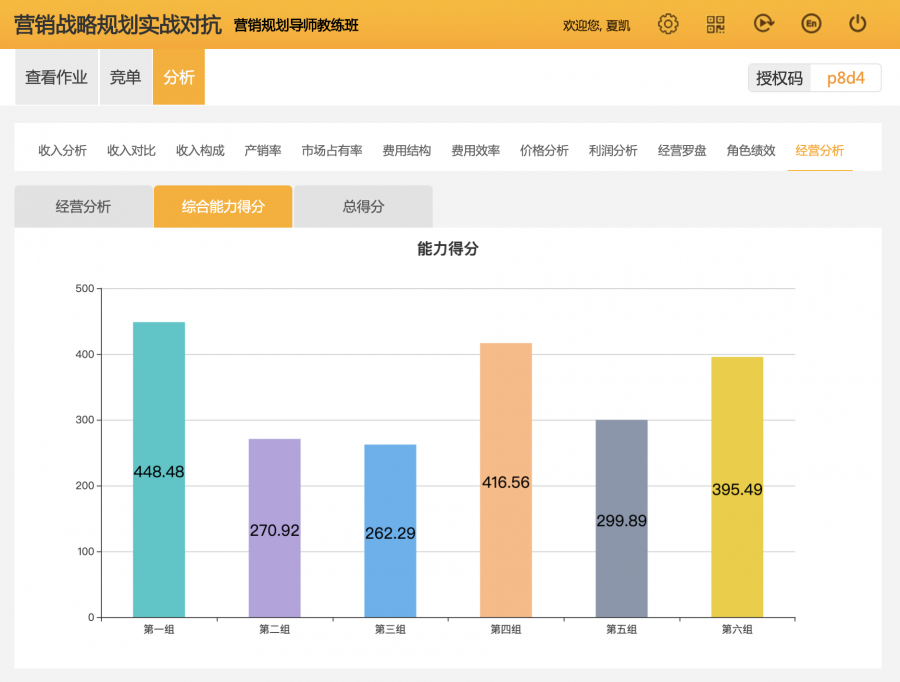Click the 第三组 axis label
This screenshot has height=682, width=900.
(x=390, y=629)
